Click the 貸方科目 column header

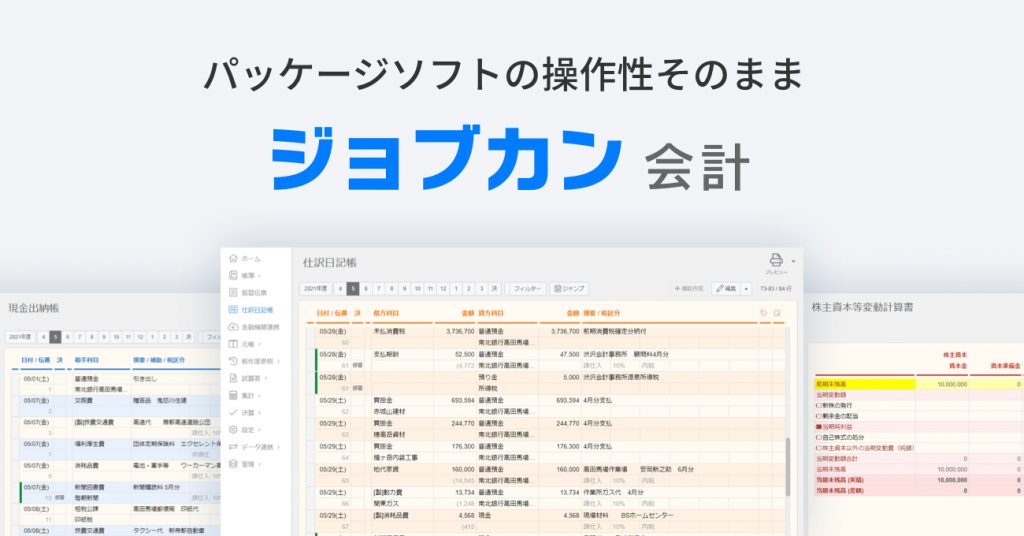coord(491,313)
